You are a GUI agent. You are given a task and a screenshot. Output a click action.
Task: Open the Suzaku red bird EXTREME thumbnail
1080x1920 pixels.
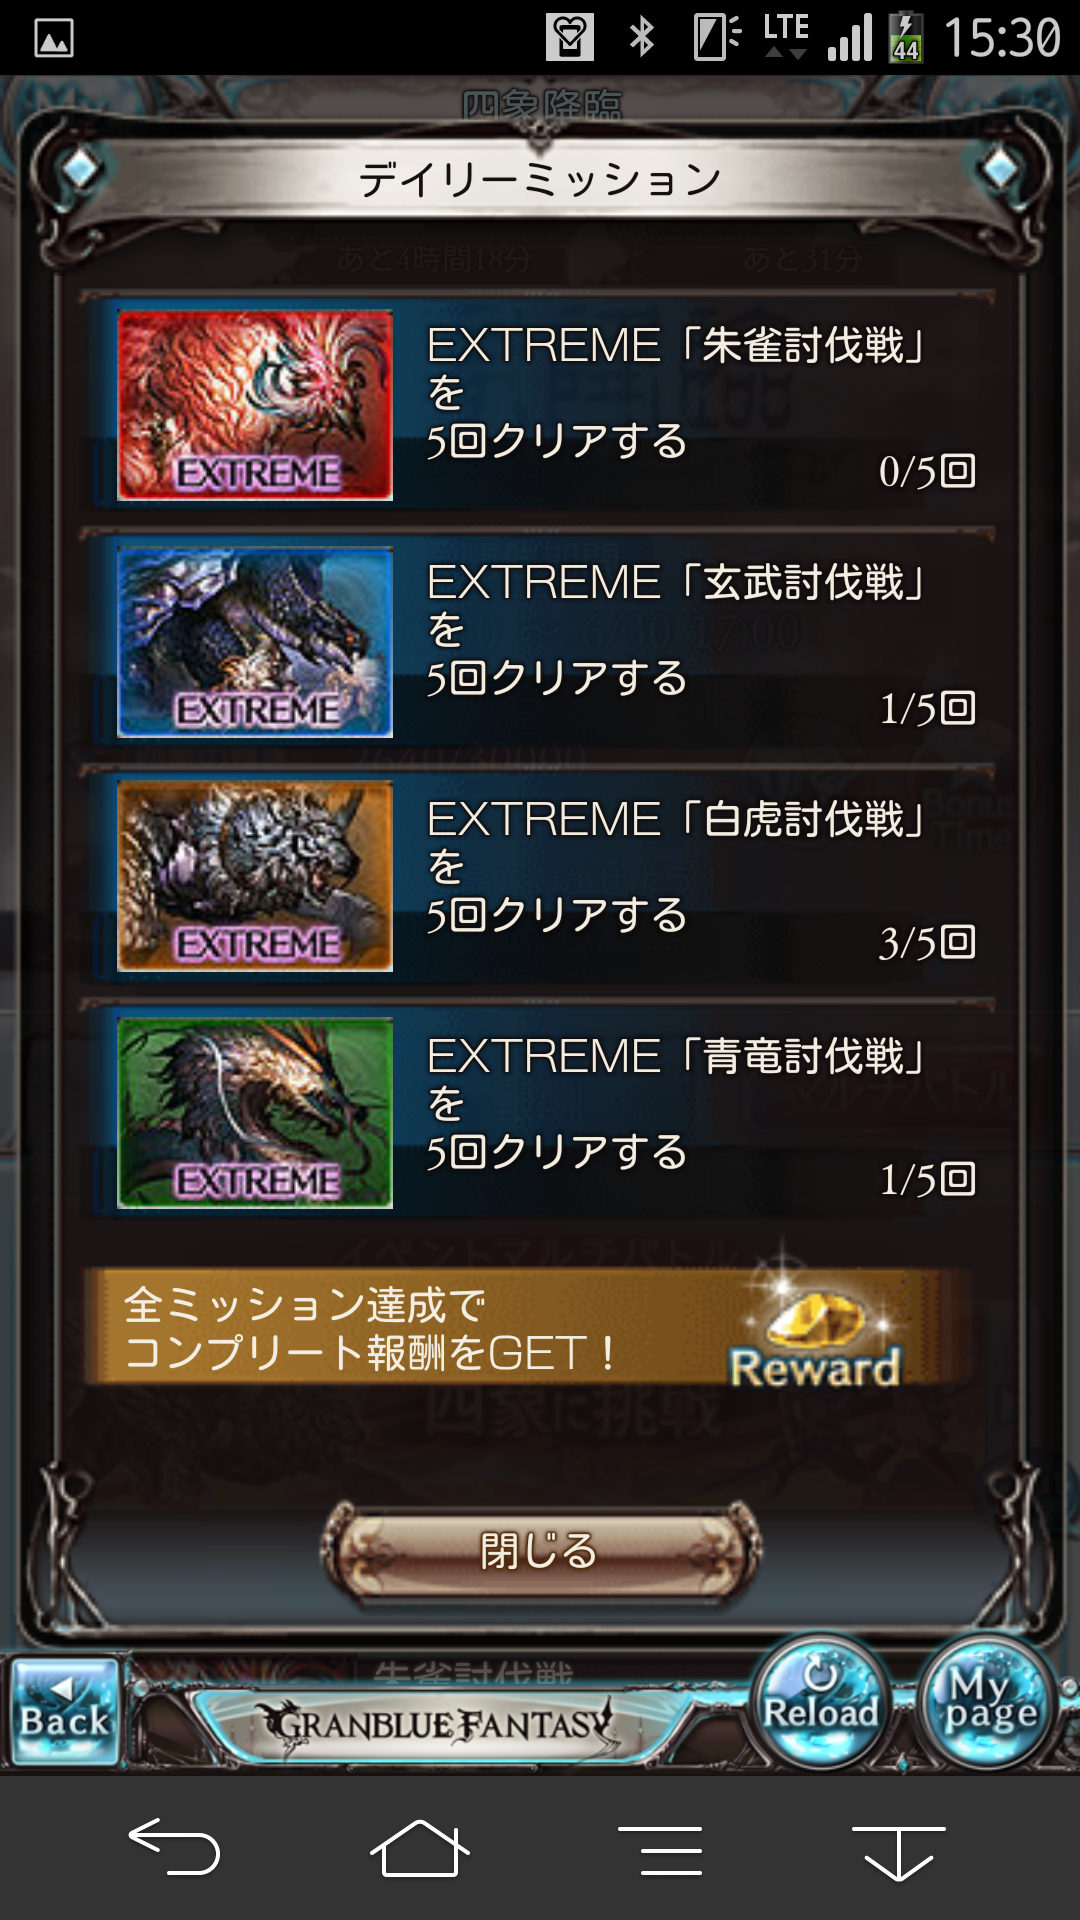[255, 405]
